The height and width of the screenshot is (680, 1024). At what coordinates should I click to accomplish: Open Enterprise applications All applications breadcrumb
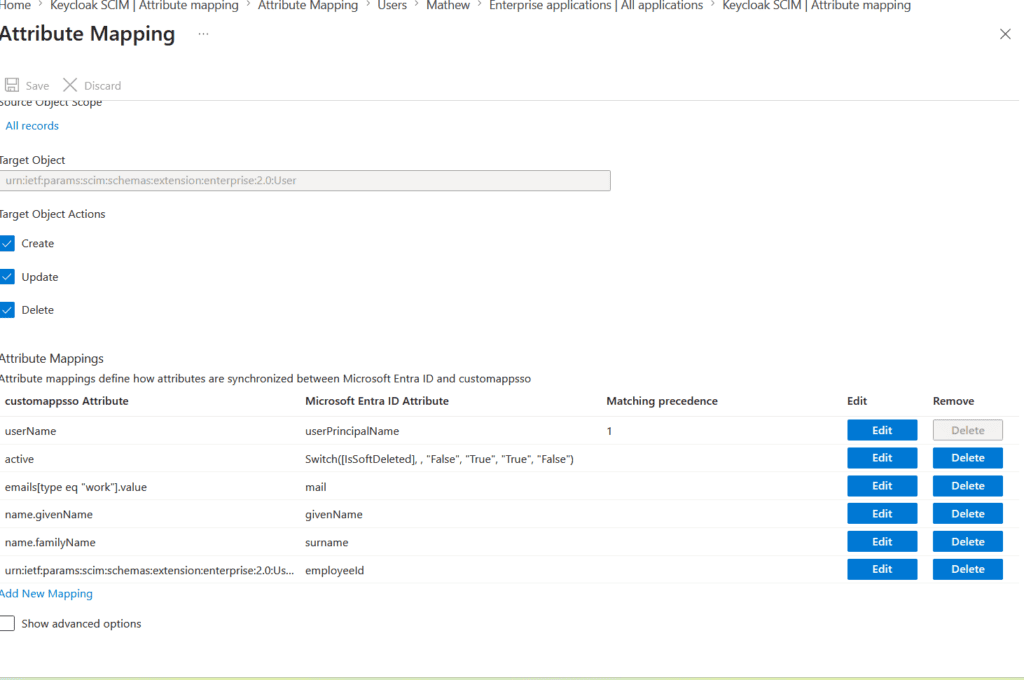click(x=596, y=5)
